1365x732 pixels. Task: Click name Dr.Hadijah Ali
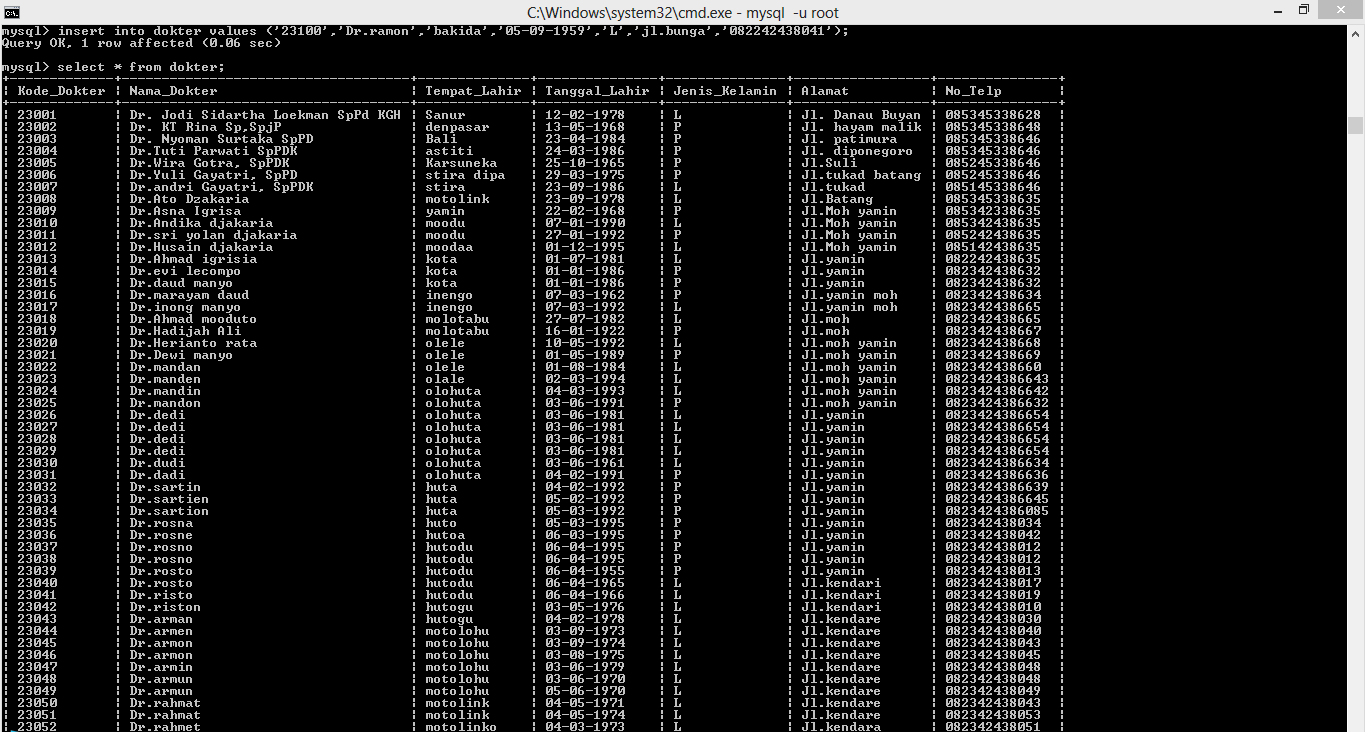tap(185, 331)
